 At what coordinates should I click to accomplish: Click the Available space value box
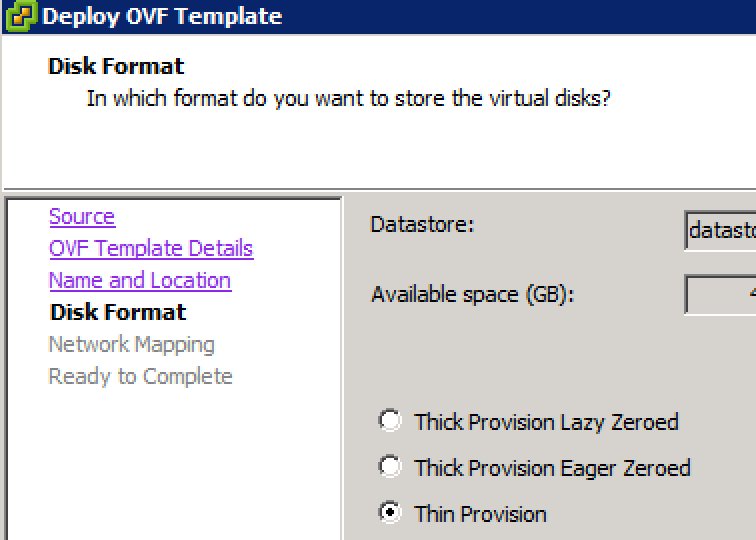pos(720,294)
